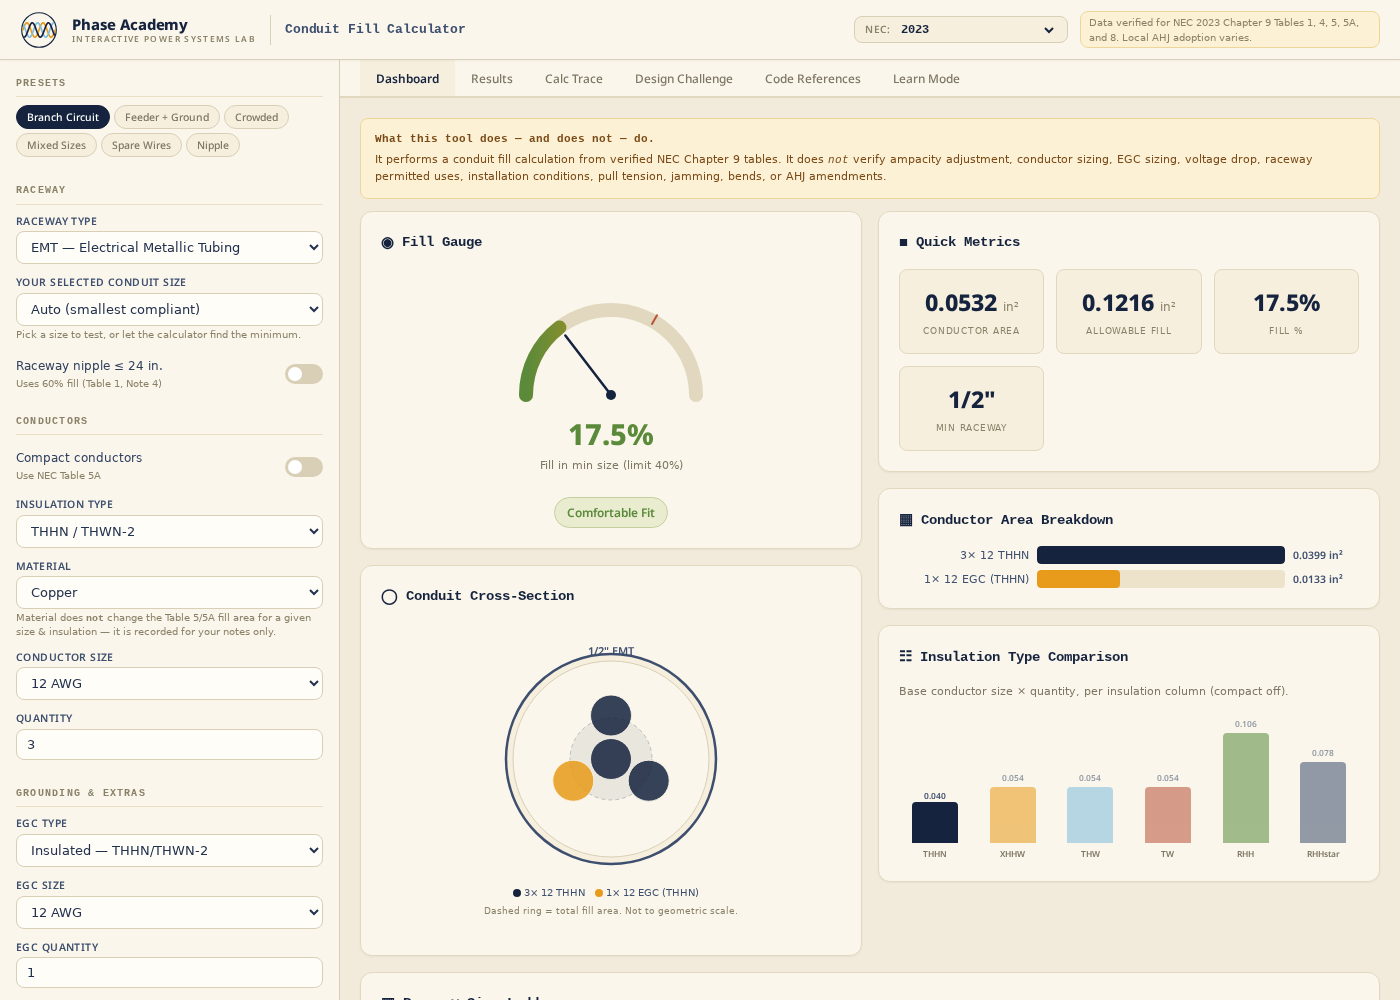Switch to the Dashboard tab

click(407, 79)
